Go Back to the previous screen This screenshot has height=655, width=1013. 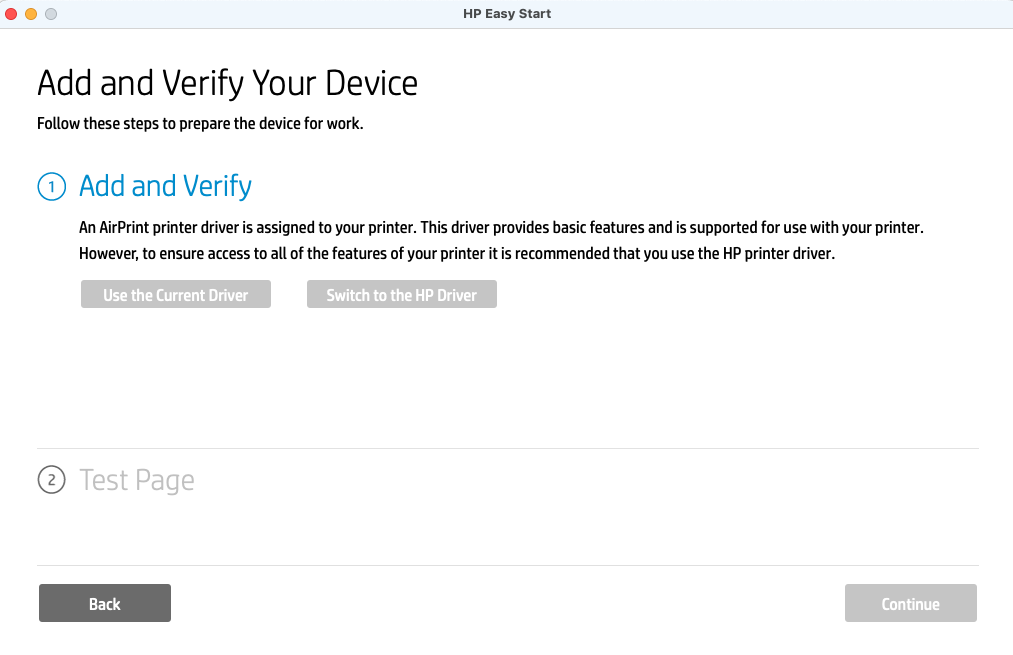coord(105,603)
